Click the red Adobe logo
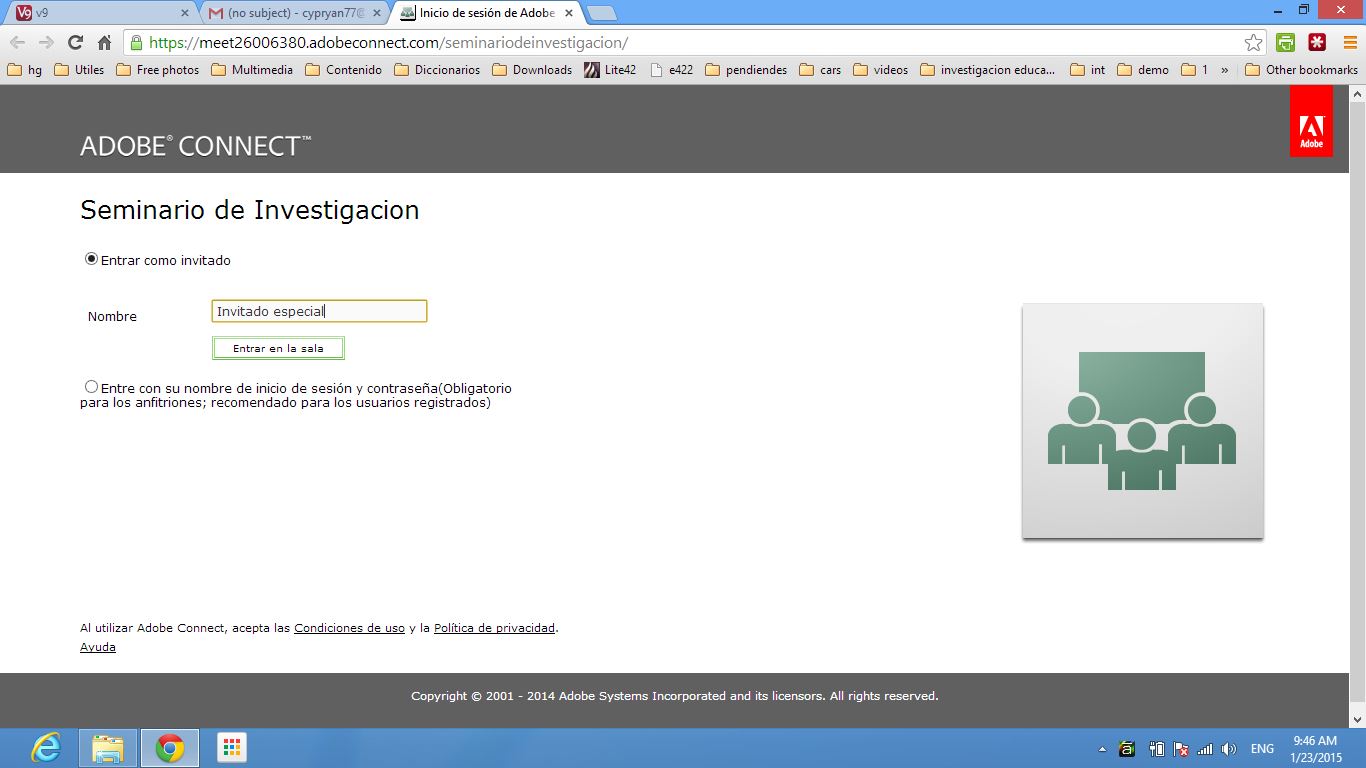The image size is (1366, 768). click(1311, 122)
